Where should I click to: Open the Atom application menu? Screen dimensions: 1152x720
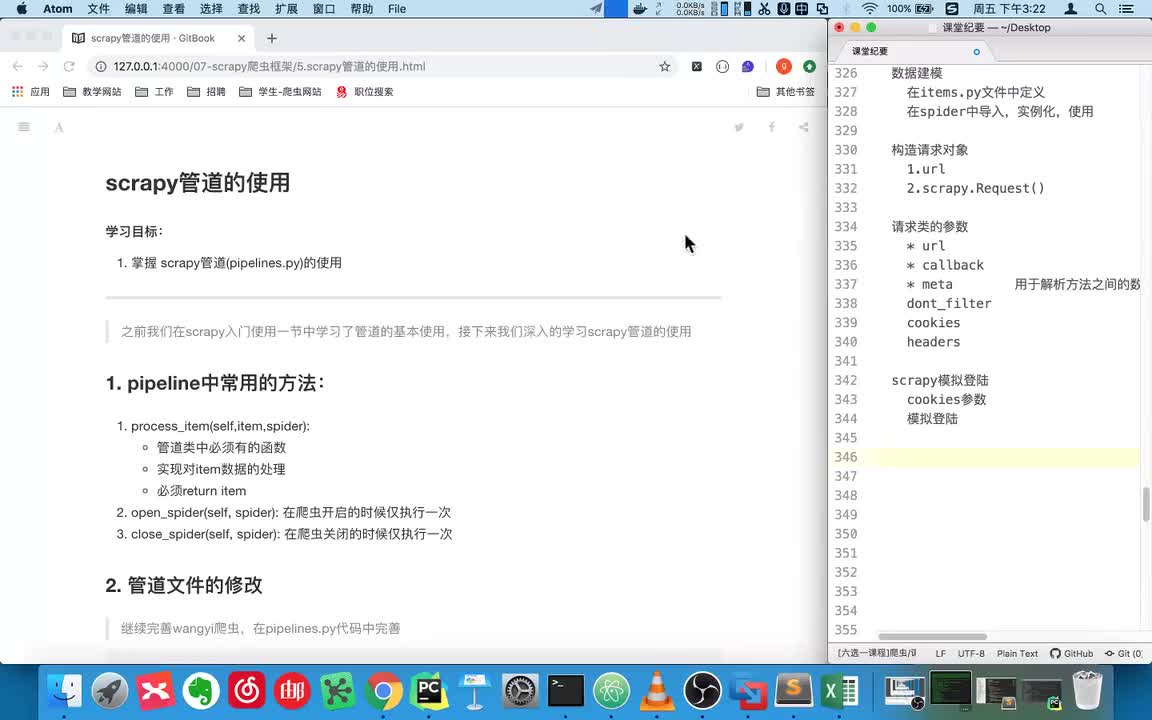tap(57, 9)
